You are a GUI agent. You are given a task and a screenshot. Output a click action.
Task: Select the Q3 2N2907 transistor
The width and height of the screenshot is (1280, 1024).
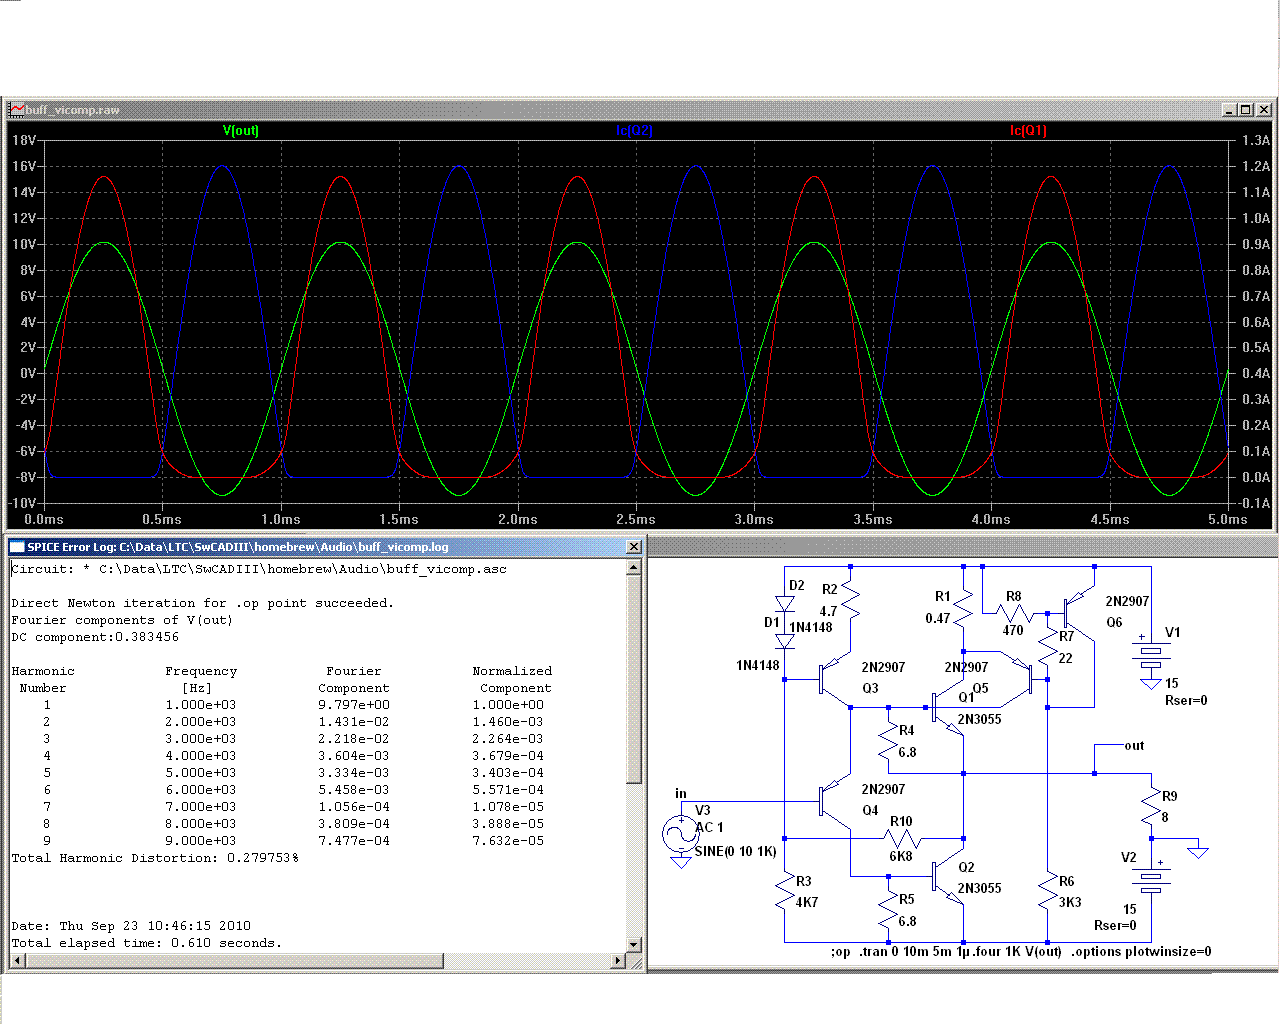(x=835, y=680)
